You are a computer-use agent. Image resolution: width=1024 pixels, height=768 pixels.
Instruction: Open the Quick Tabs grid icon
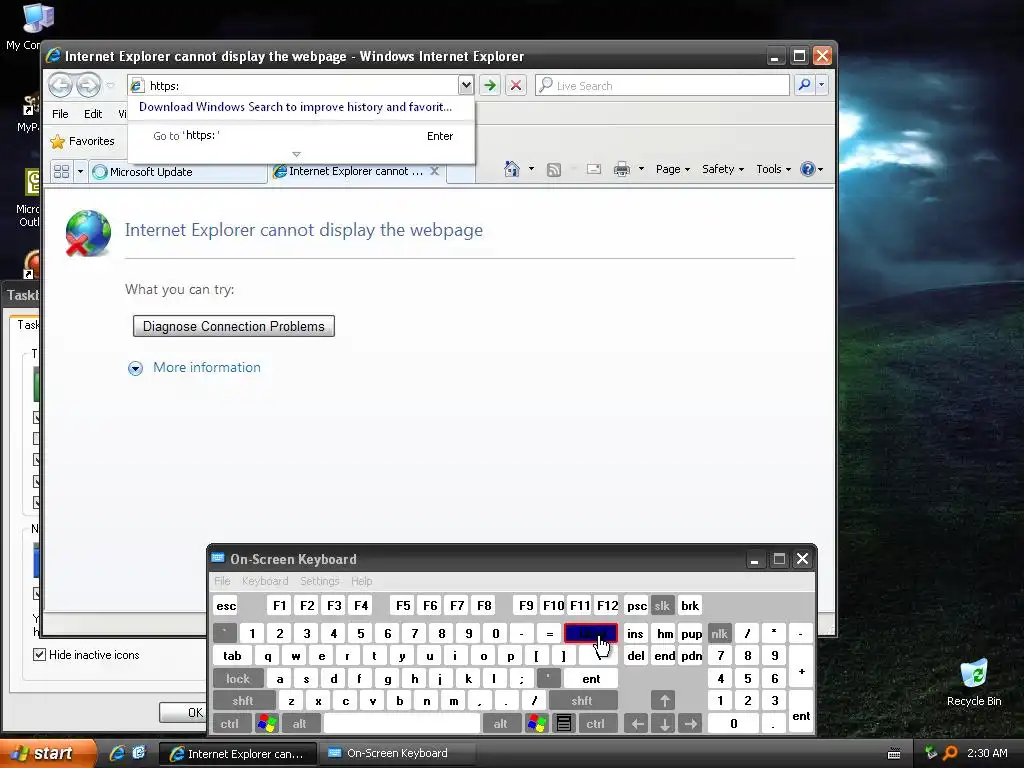[x=61, y=172]
